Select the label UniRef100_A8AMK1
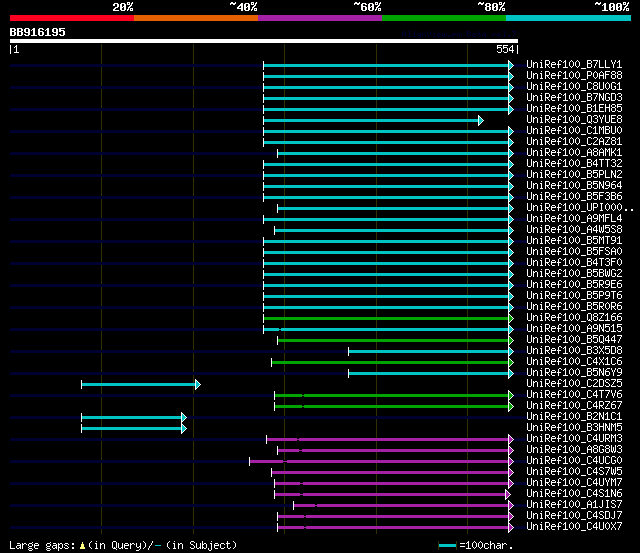The width and height of the screenshot is (640, 553). tap(574, 153)
